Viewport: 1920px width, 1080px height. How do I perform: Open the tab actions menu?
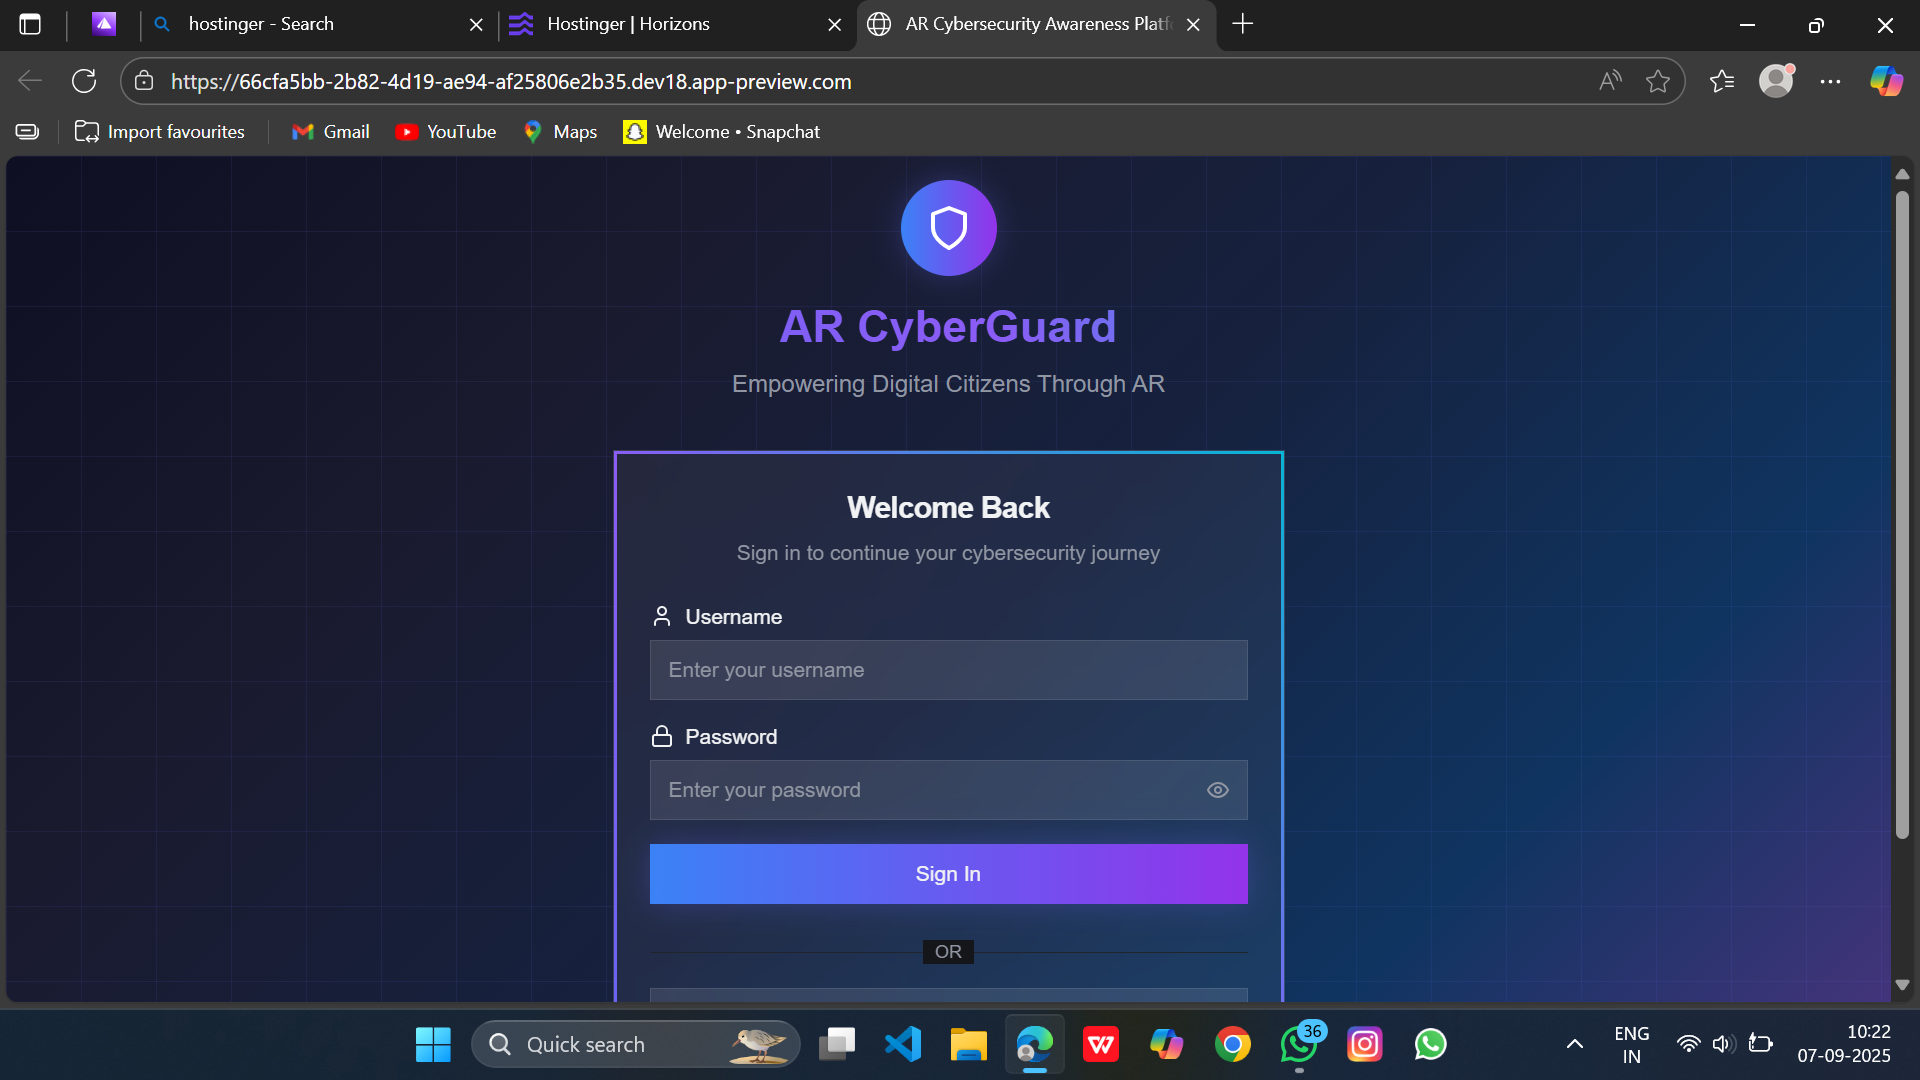[30, 24]
